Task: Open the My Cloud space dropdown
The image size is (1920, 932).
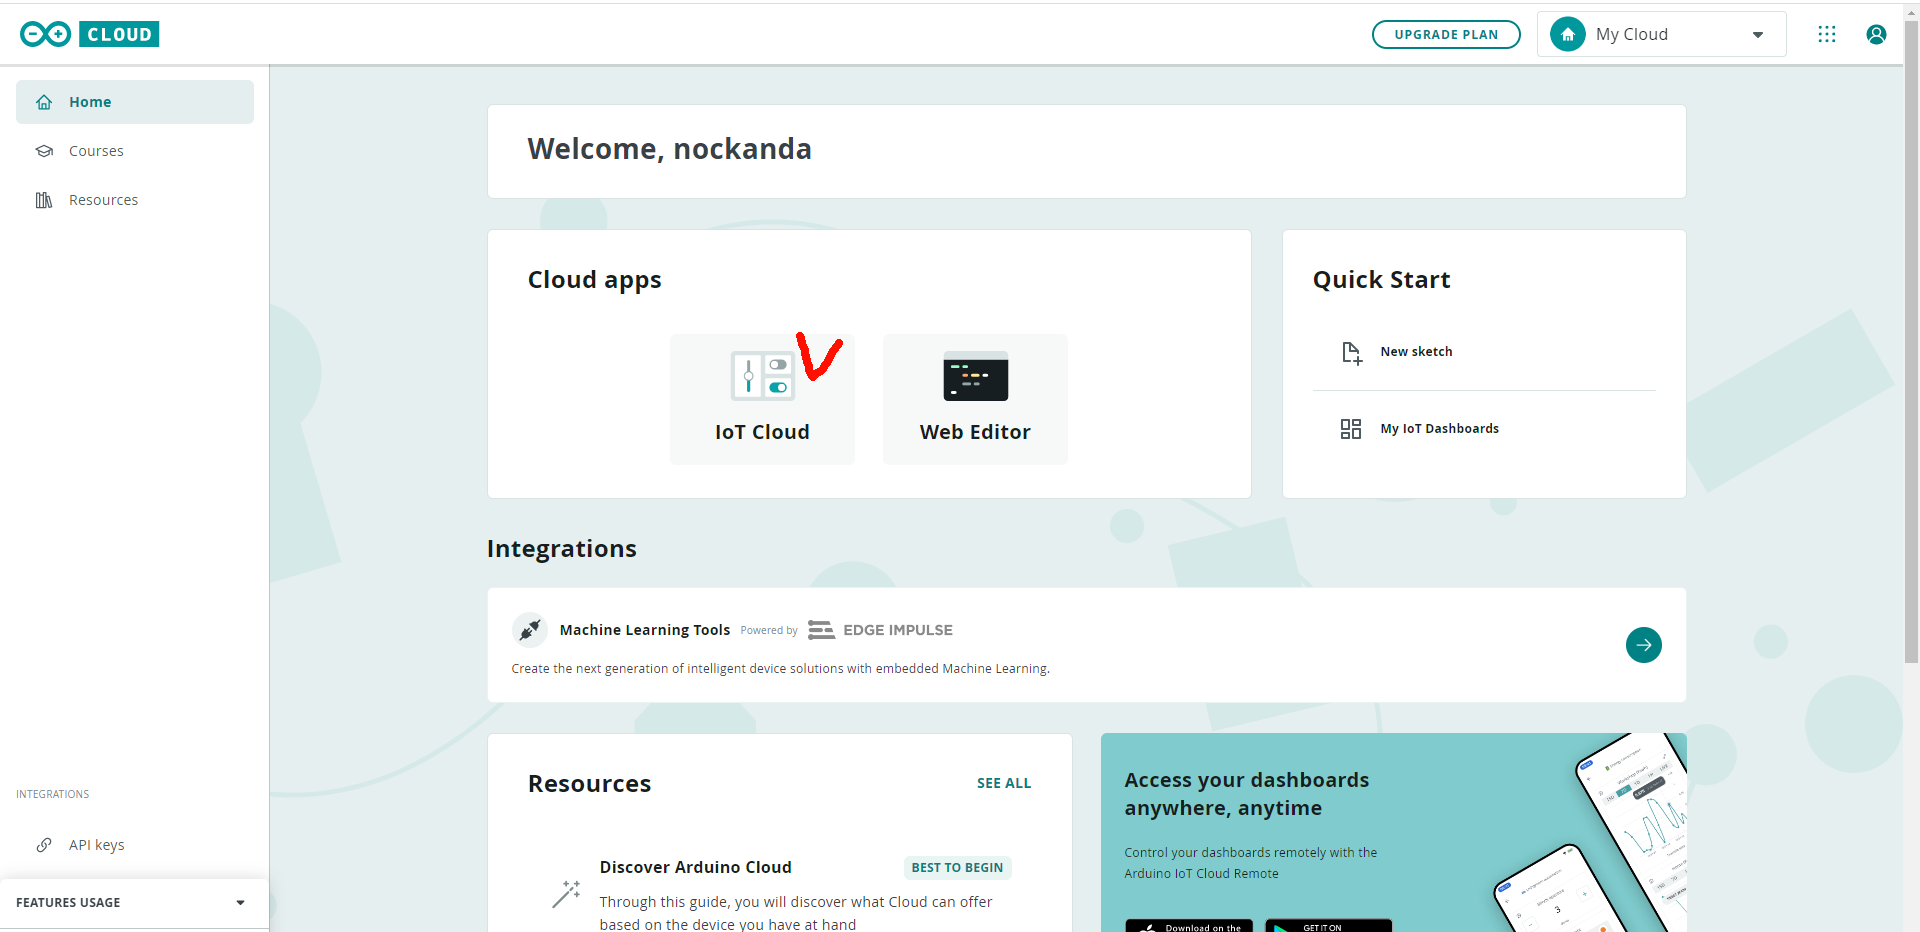Action: click(x=1661, y=34)
